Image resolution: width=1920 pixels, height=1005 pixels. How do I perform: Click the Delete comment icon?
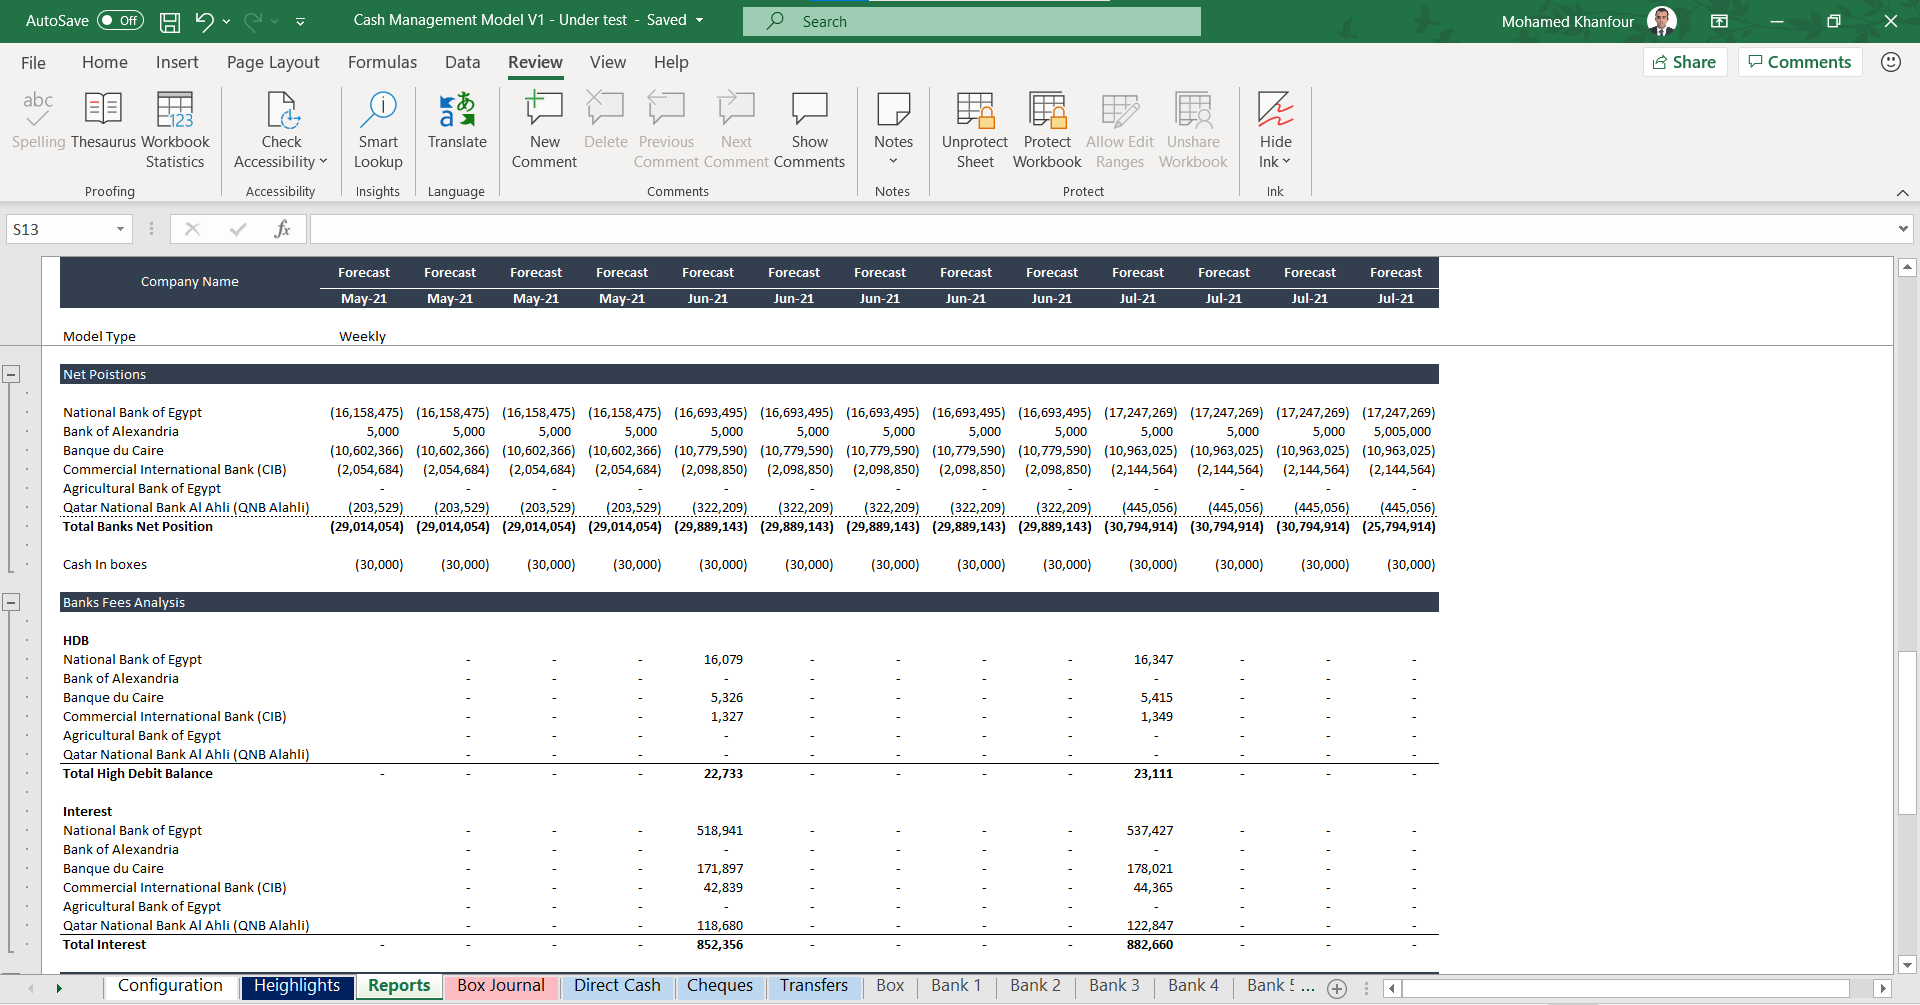click(605, 121)
